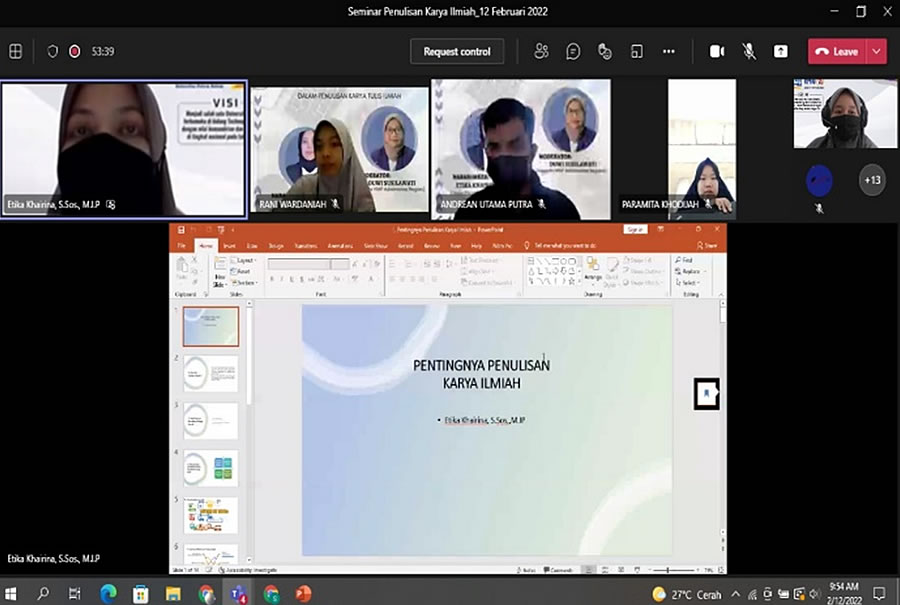The height and width of the screenshot is (605, 900).
Task: Toggle the camera on or off
Action: pos(716,51)
